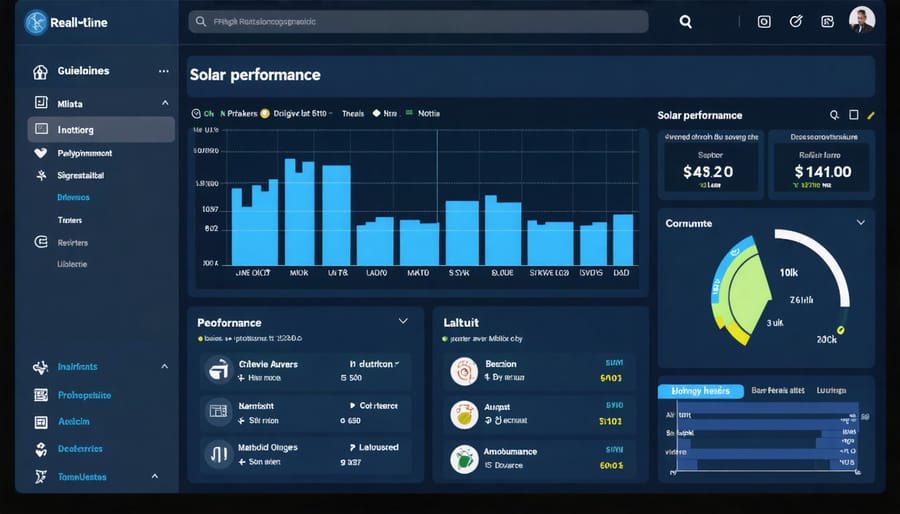
Task: Collapse the Mllata sidebar section
Action: [x=164, y=102]
